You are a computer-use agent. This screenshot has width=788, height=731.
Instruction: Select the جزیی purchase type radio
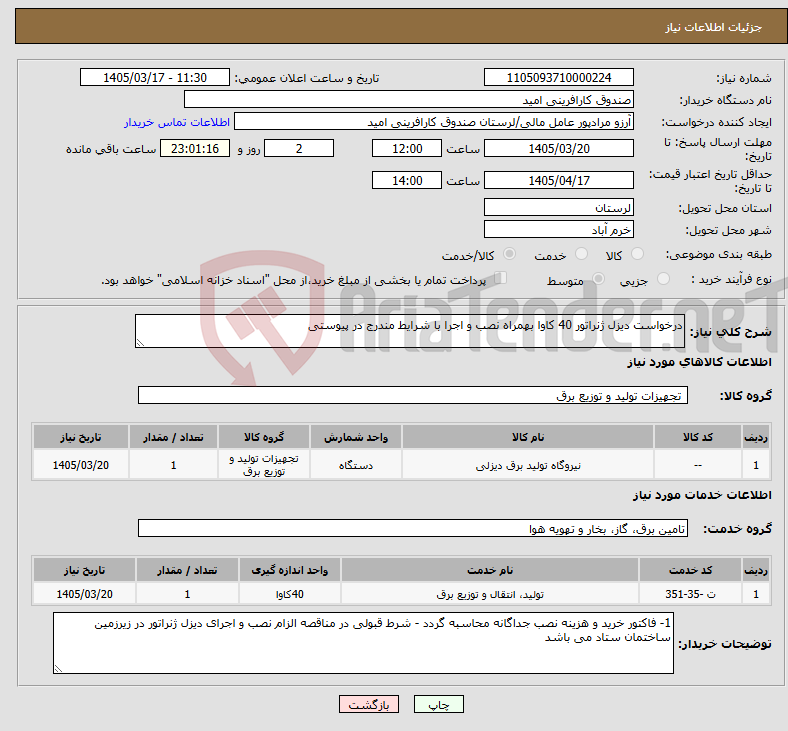click(x=663, y=278)
